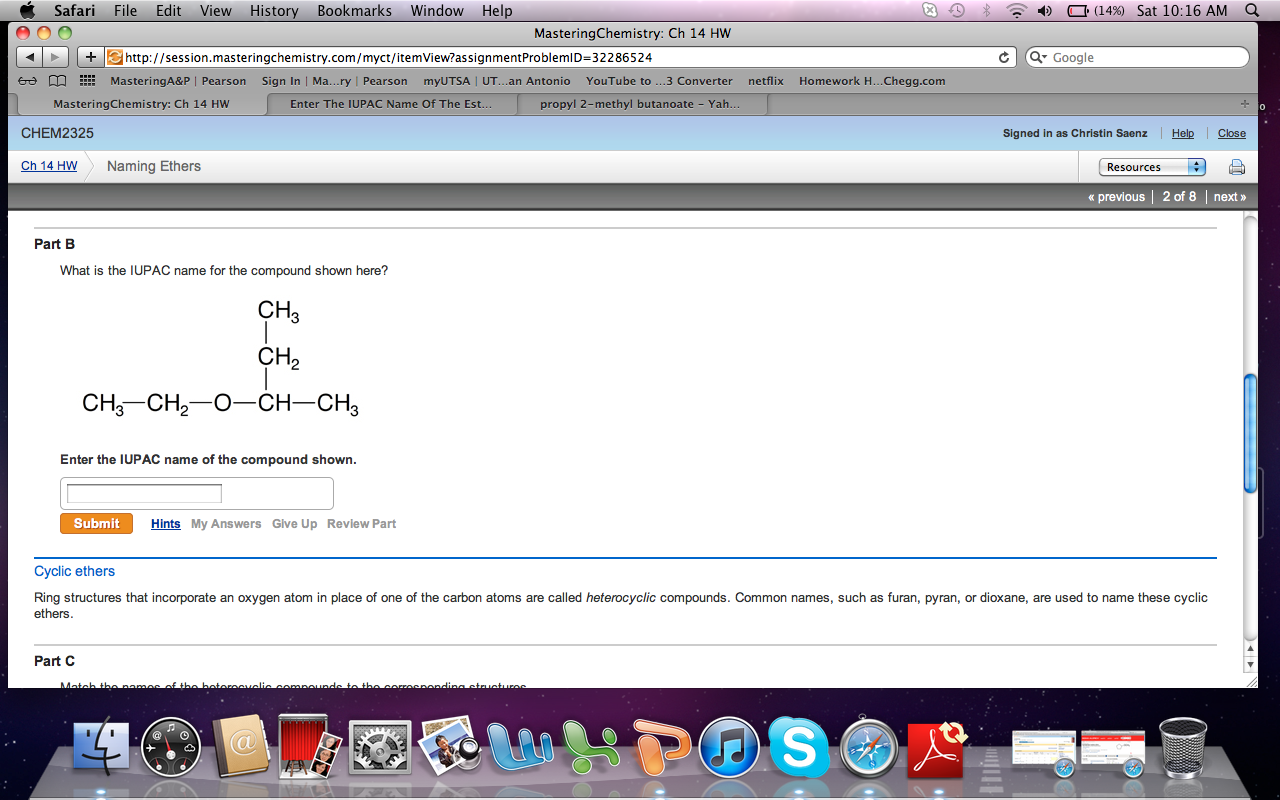Open the Window menu

click(437, 11)
